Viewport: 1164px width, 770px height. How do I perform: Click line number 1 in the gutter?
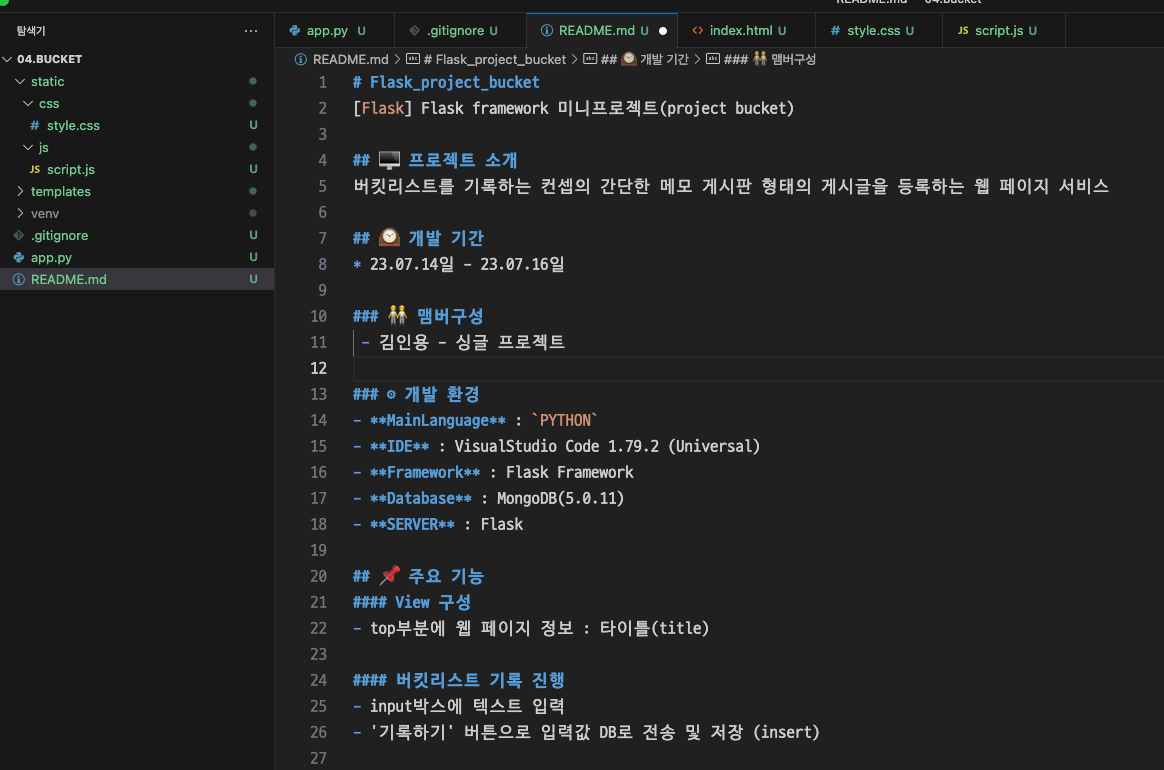(x=322, y=82)
